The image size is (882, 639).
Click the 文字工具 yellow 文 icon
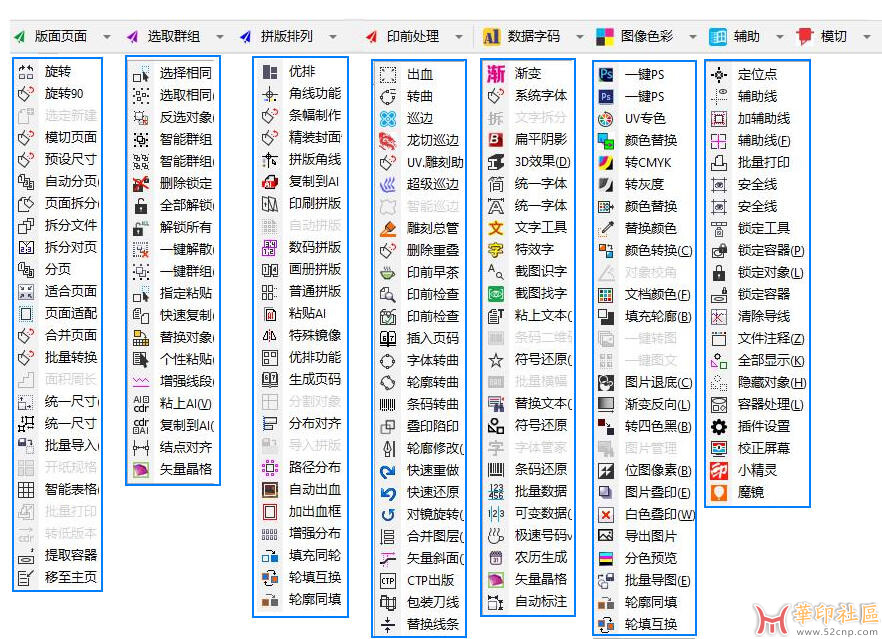coord(496,227)
